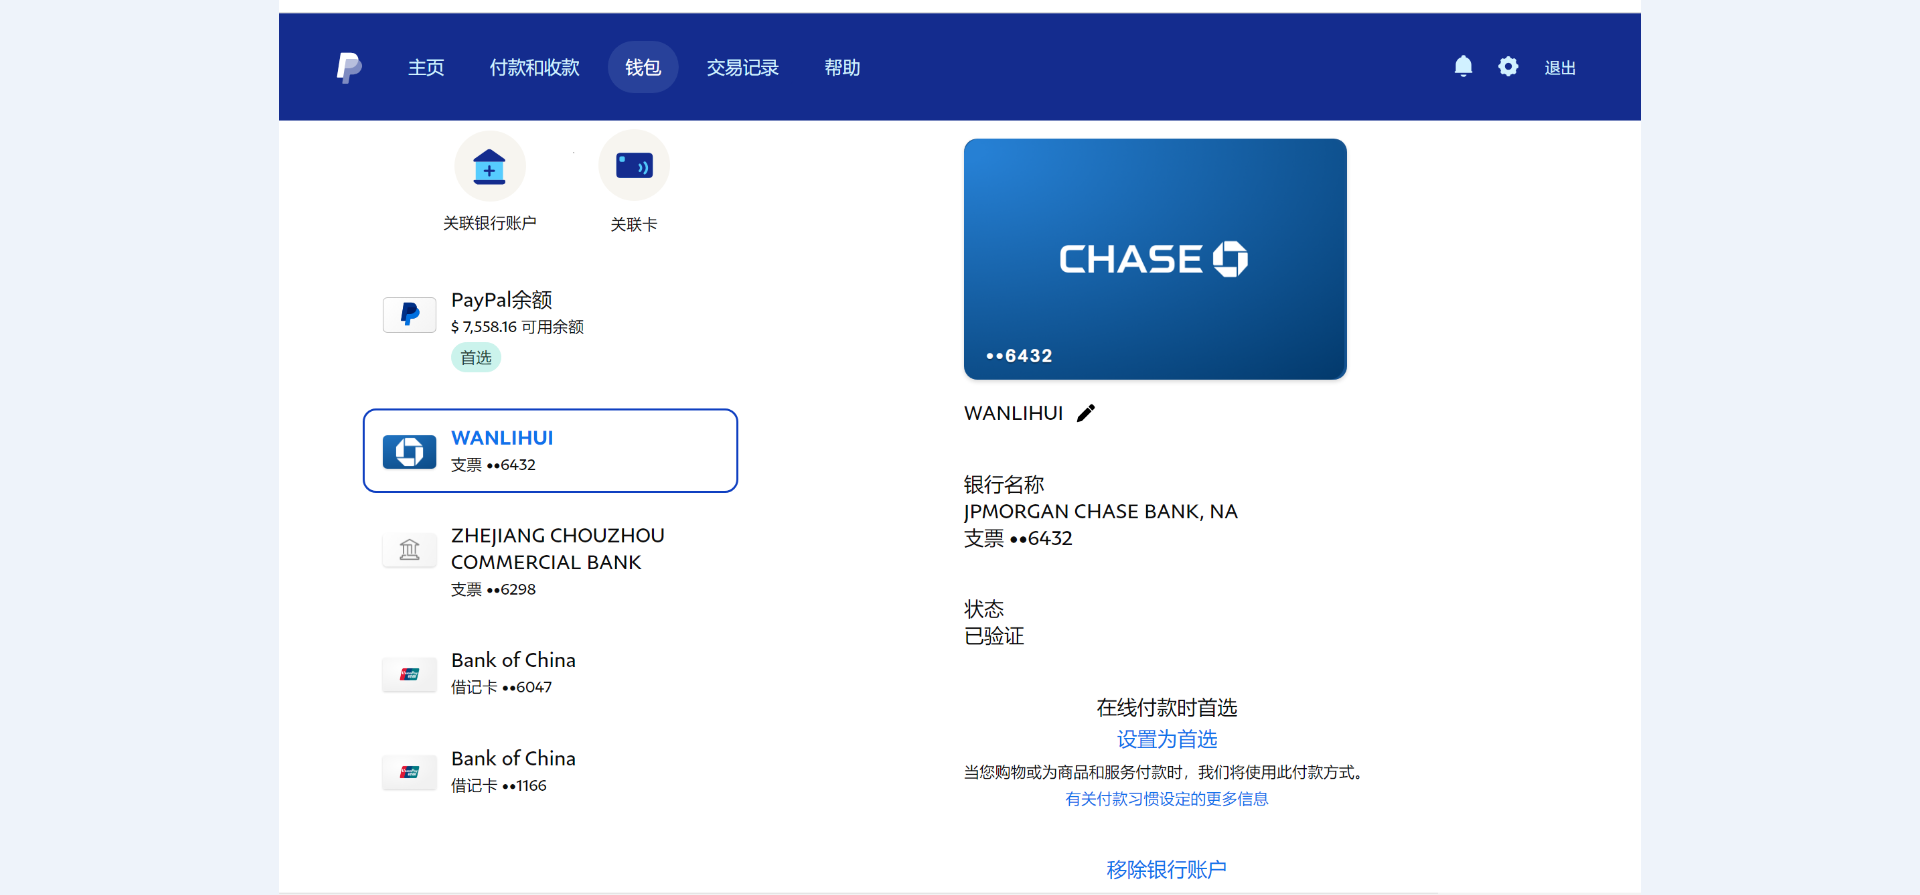This screenshot has width=1920, height=895.
Task: Click the PayPal balance logo icon
Action: pos(410,314)
